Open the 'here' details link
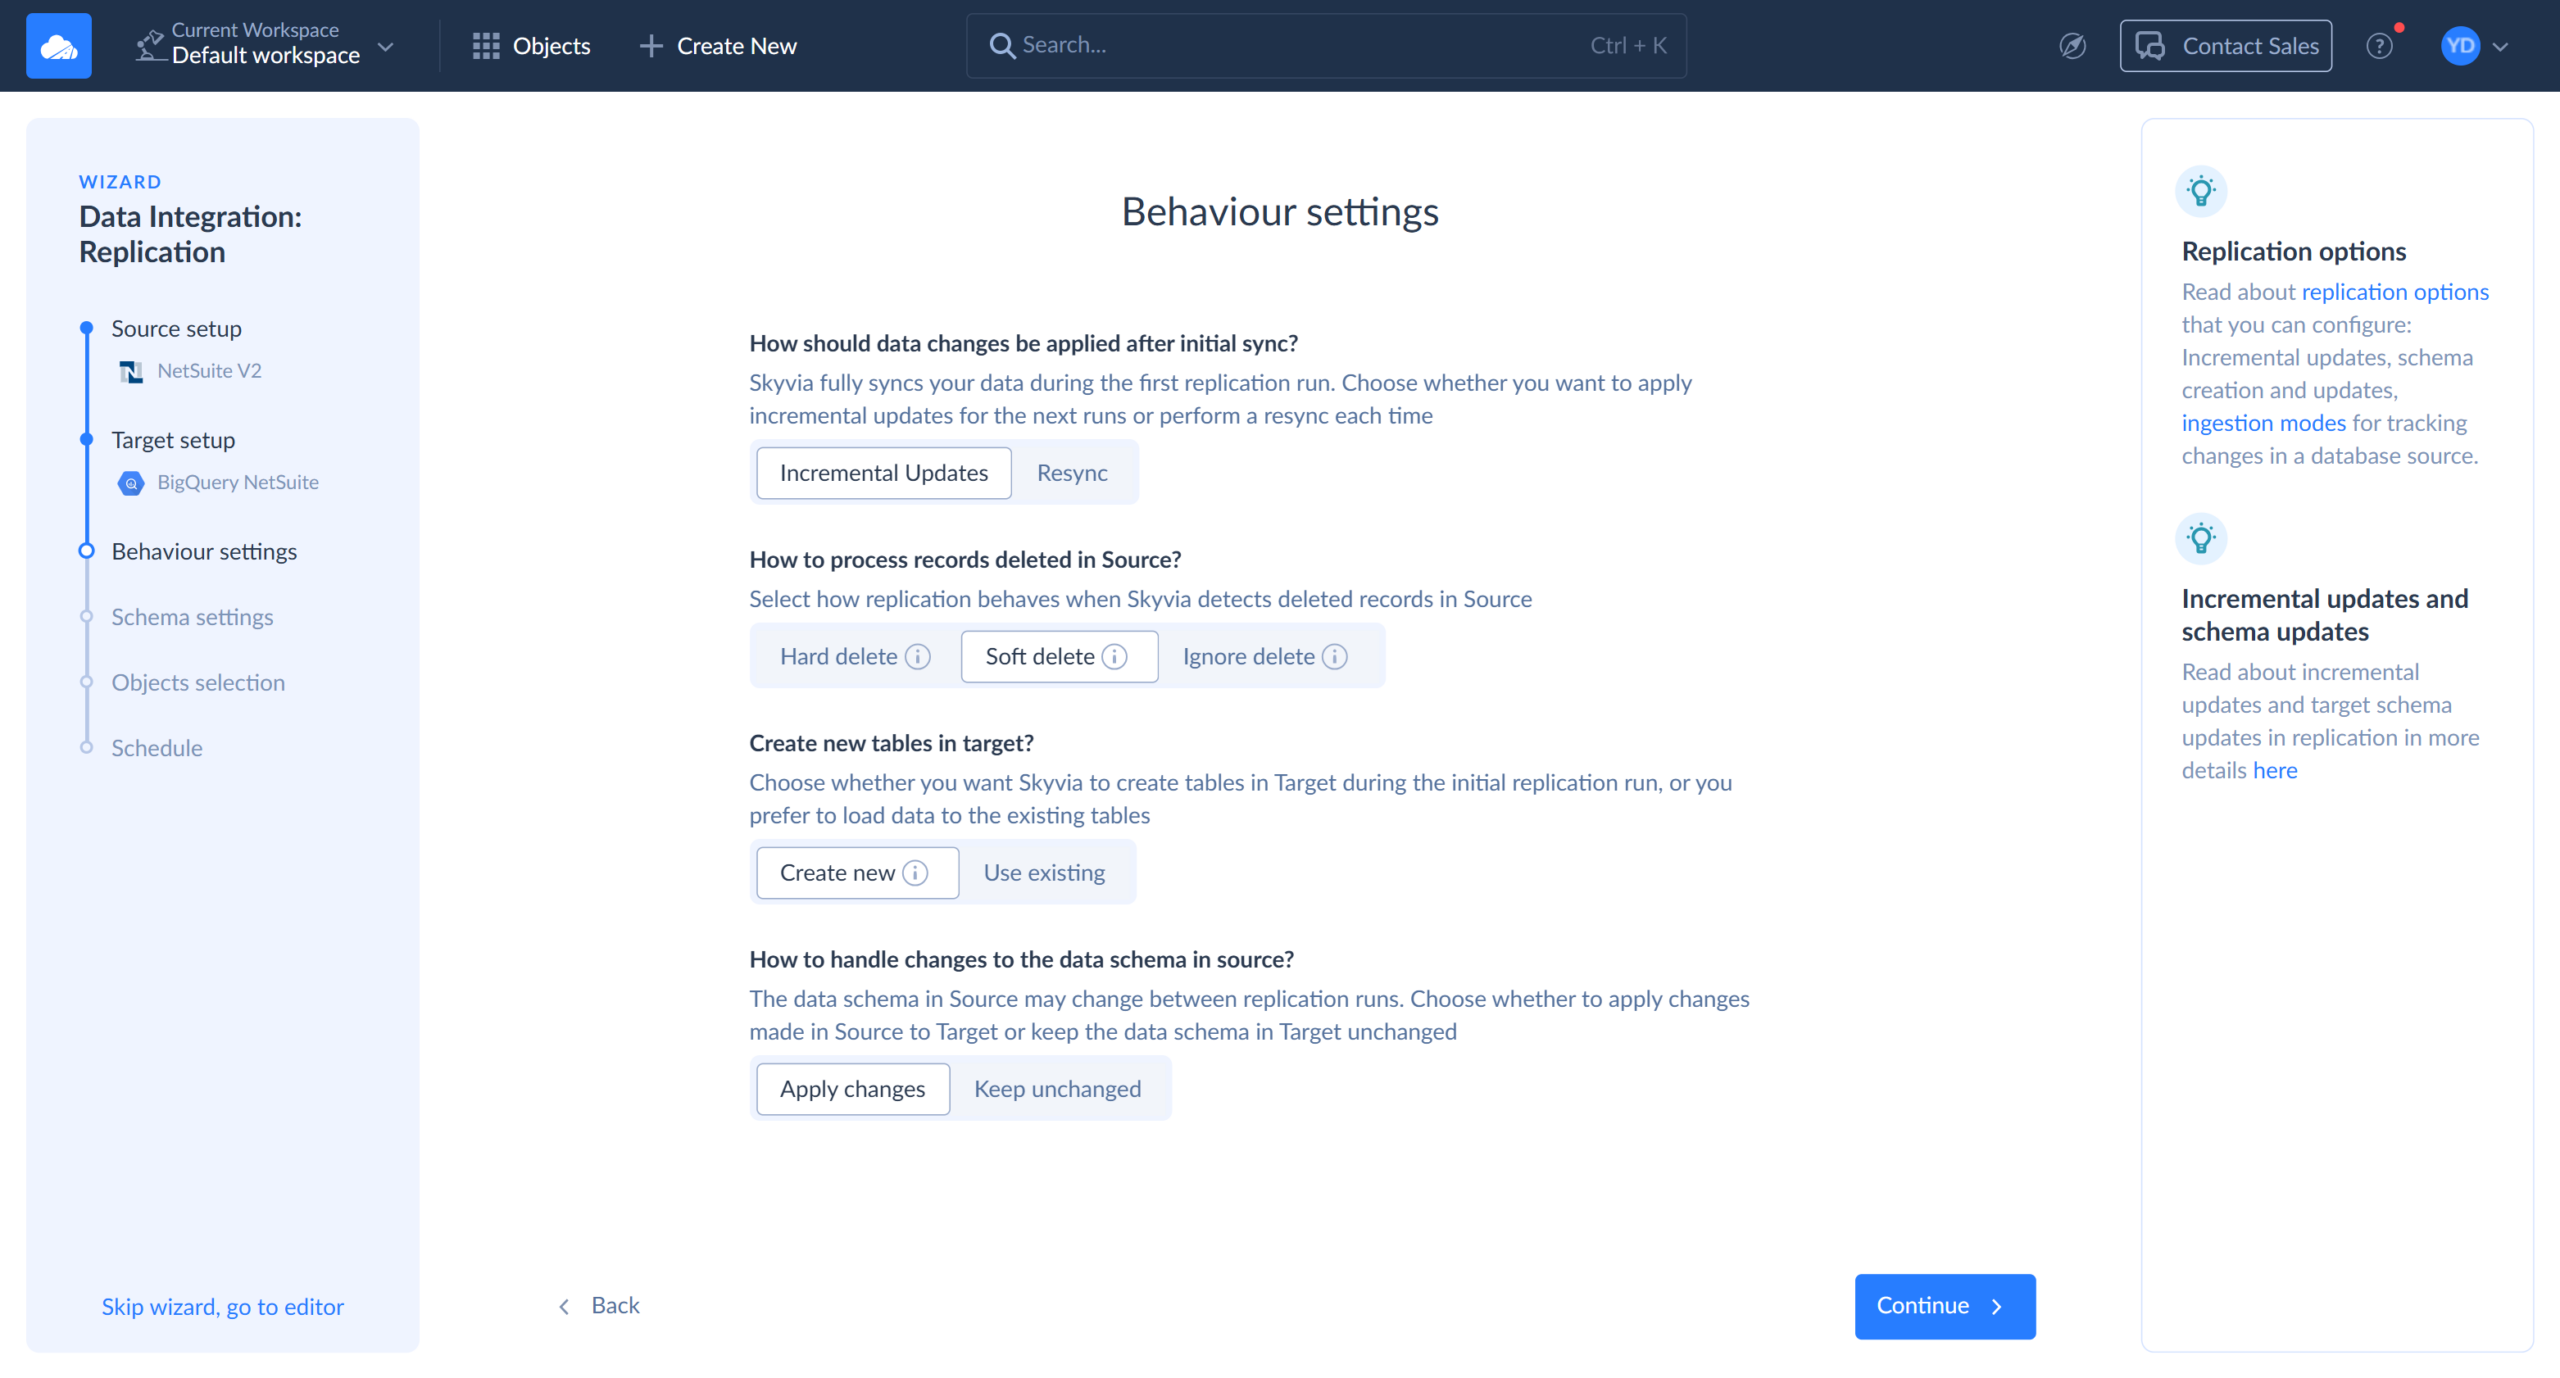Viewport: 2560px width, 1378px height. (x=2275, y=770)
